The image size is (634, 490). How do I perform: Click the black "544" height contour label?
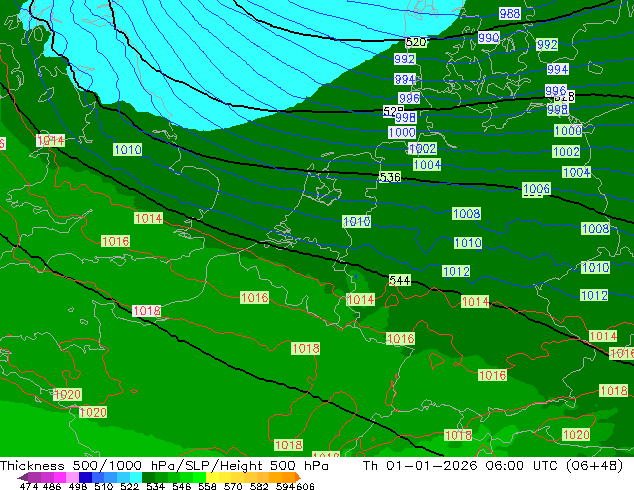coord(399,280)
